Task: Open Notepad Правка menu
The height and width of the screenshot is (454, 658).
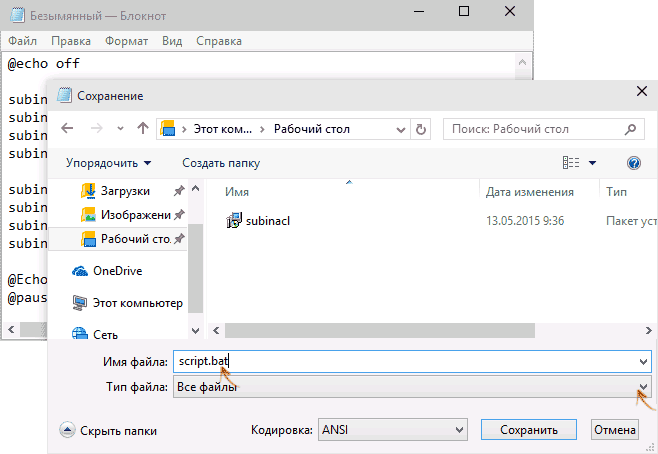Action: tap(71, 41)
